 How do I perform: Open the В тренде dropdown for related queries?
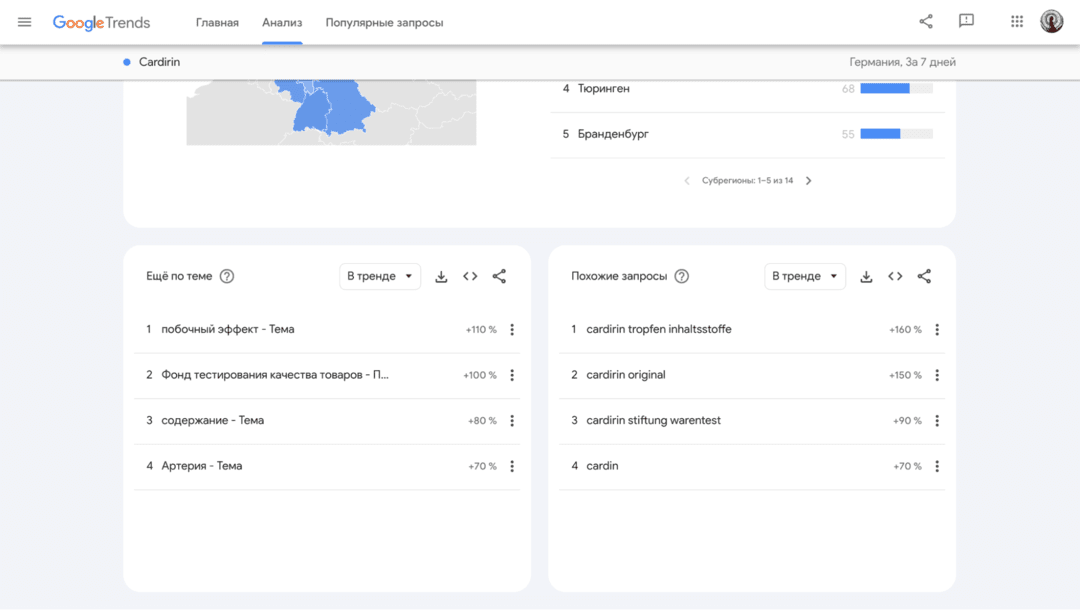pyautogui.click(x=805, y=276)
